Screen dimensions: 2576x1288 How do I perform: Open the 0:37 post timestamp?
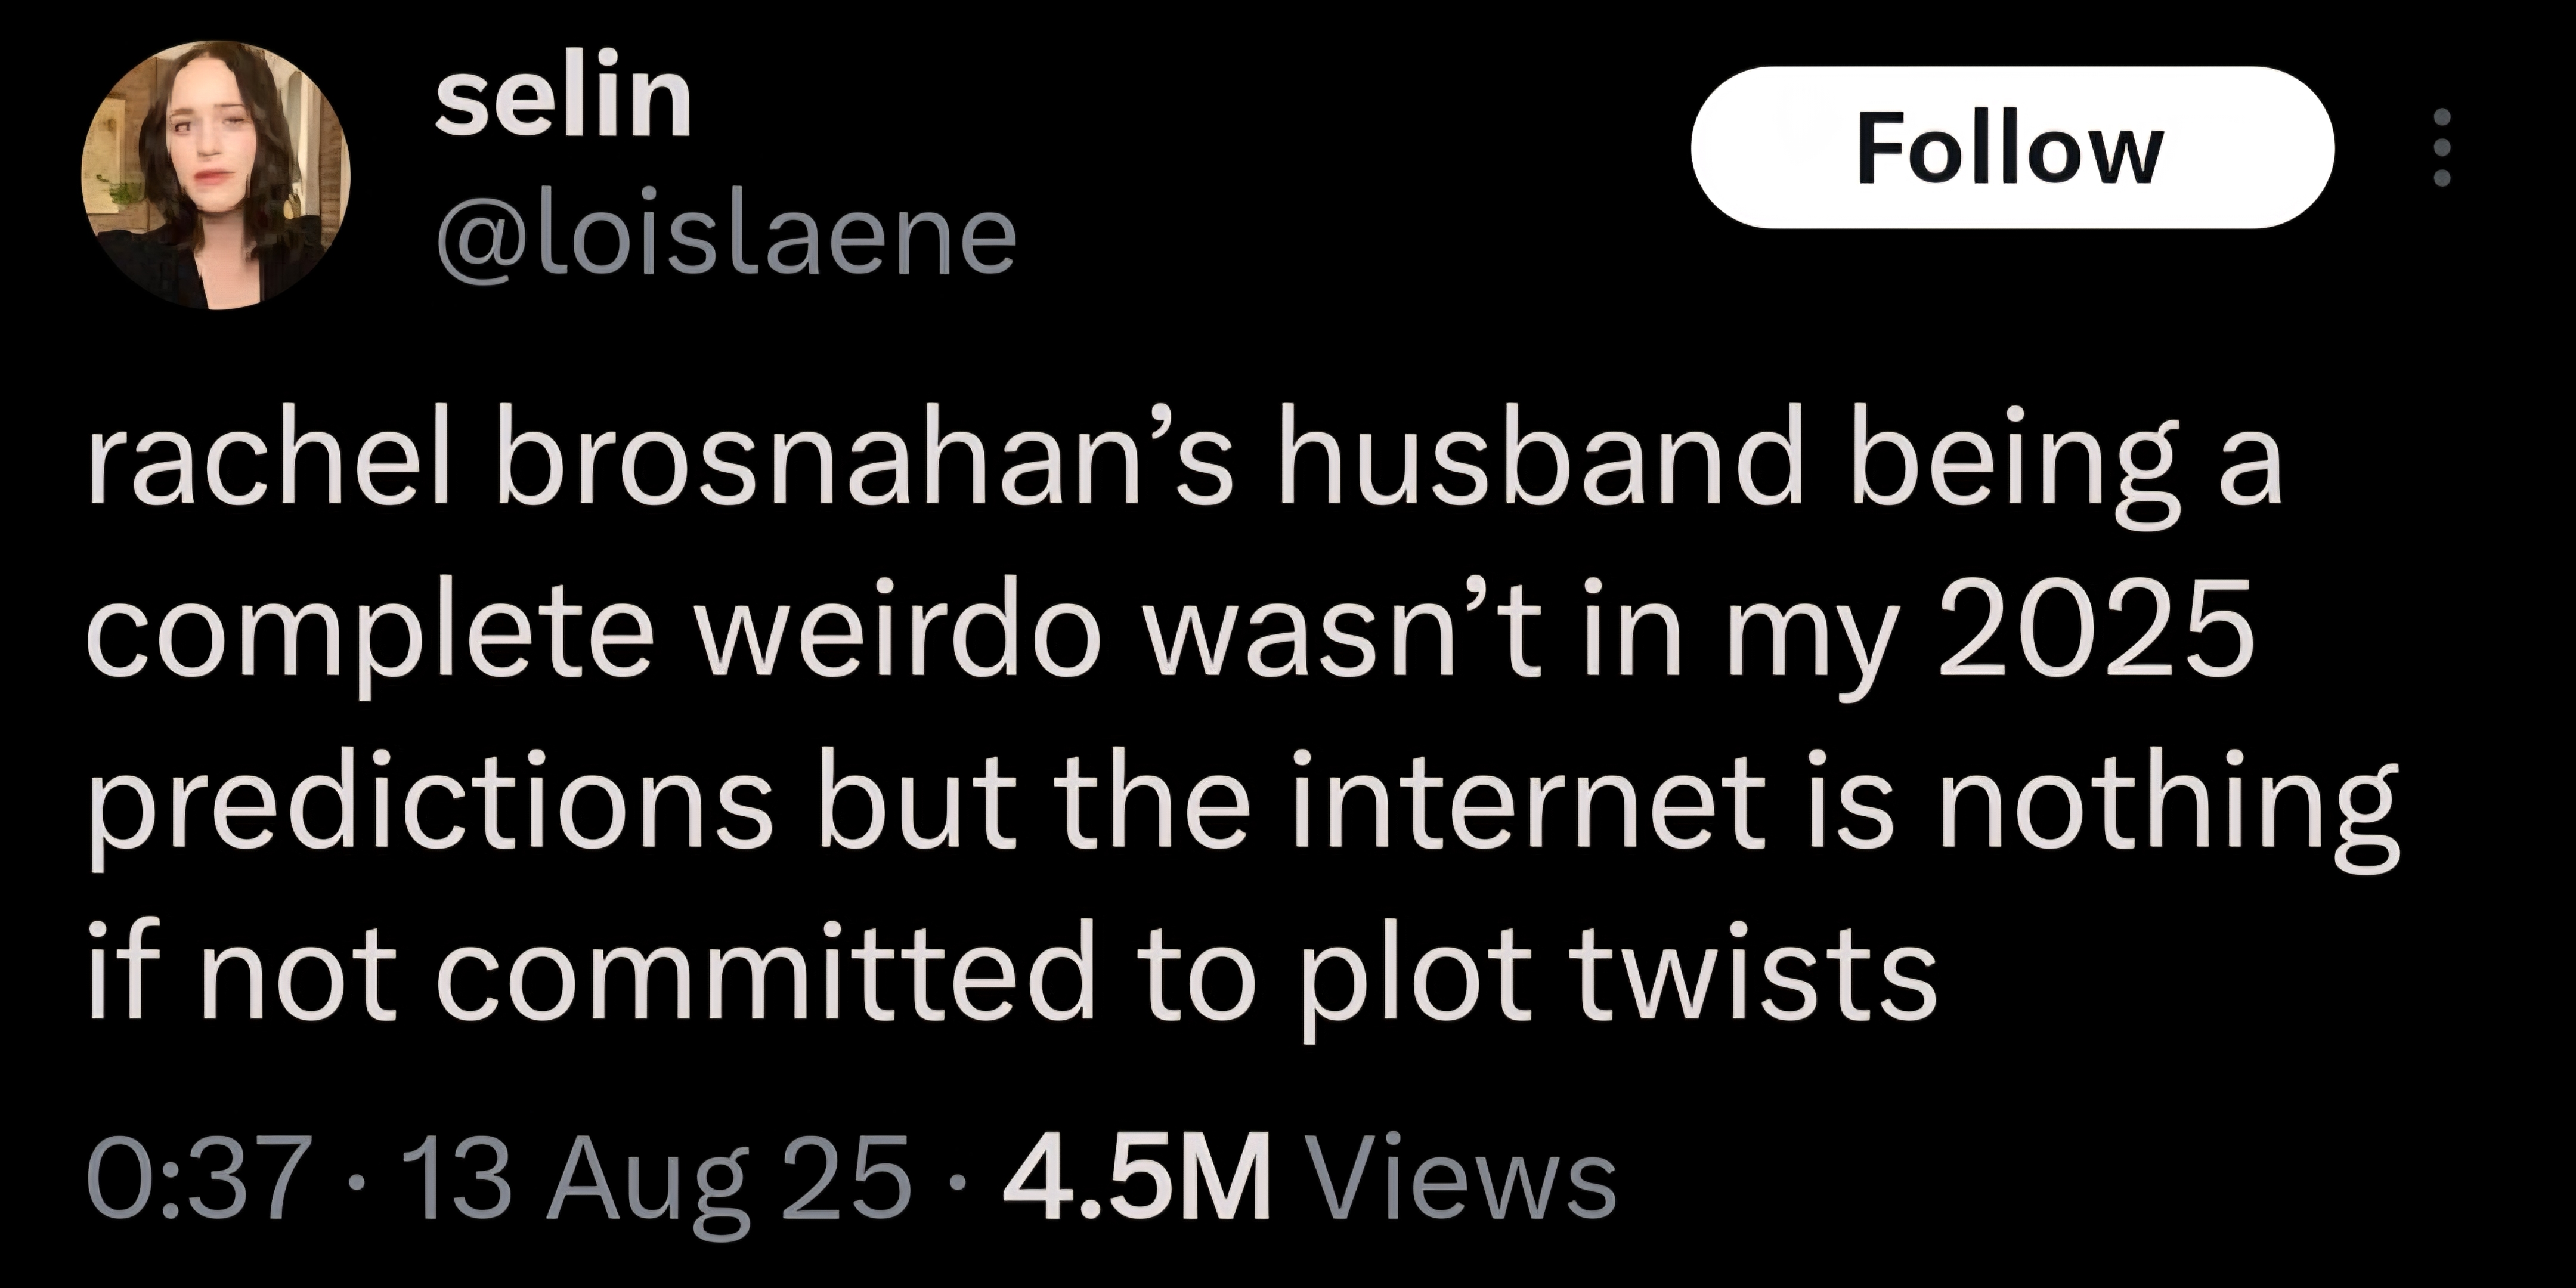click(197, 1178)
